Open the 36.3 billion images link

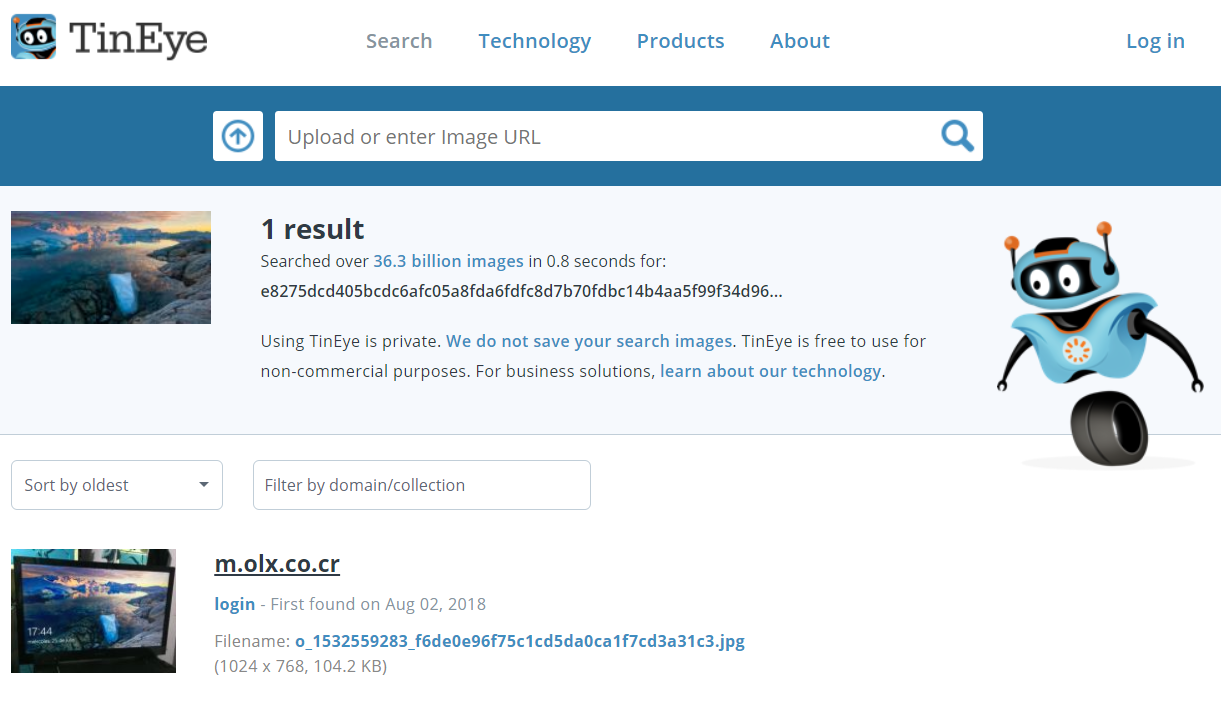(448, 261)
